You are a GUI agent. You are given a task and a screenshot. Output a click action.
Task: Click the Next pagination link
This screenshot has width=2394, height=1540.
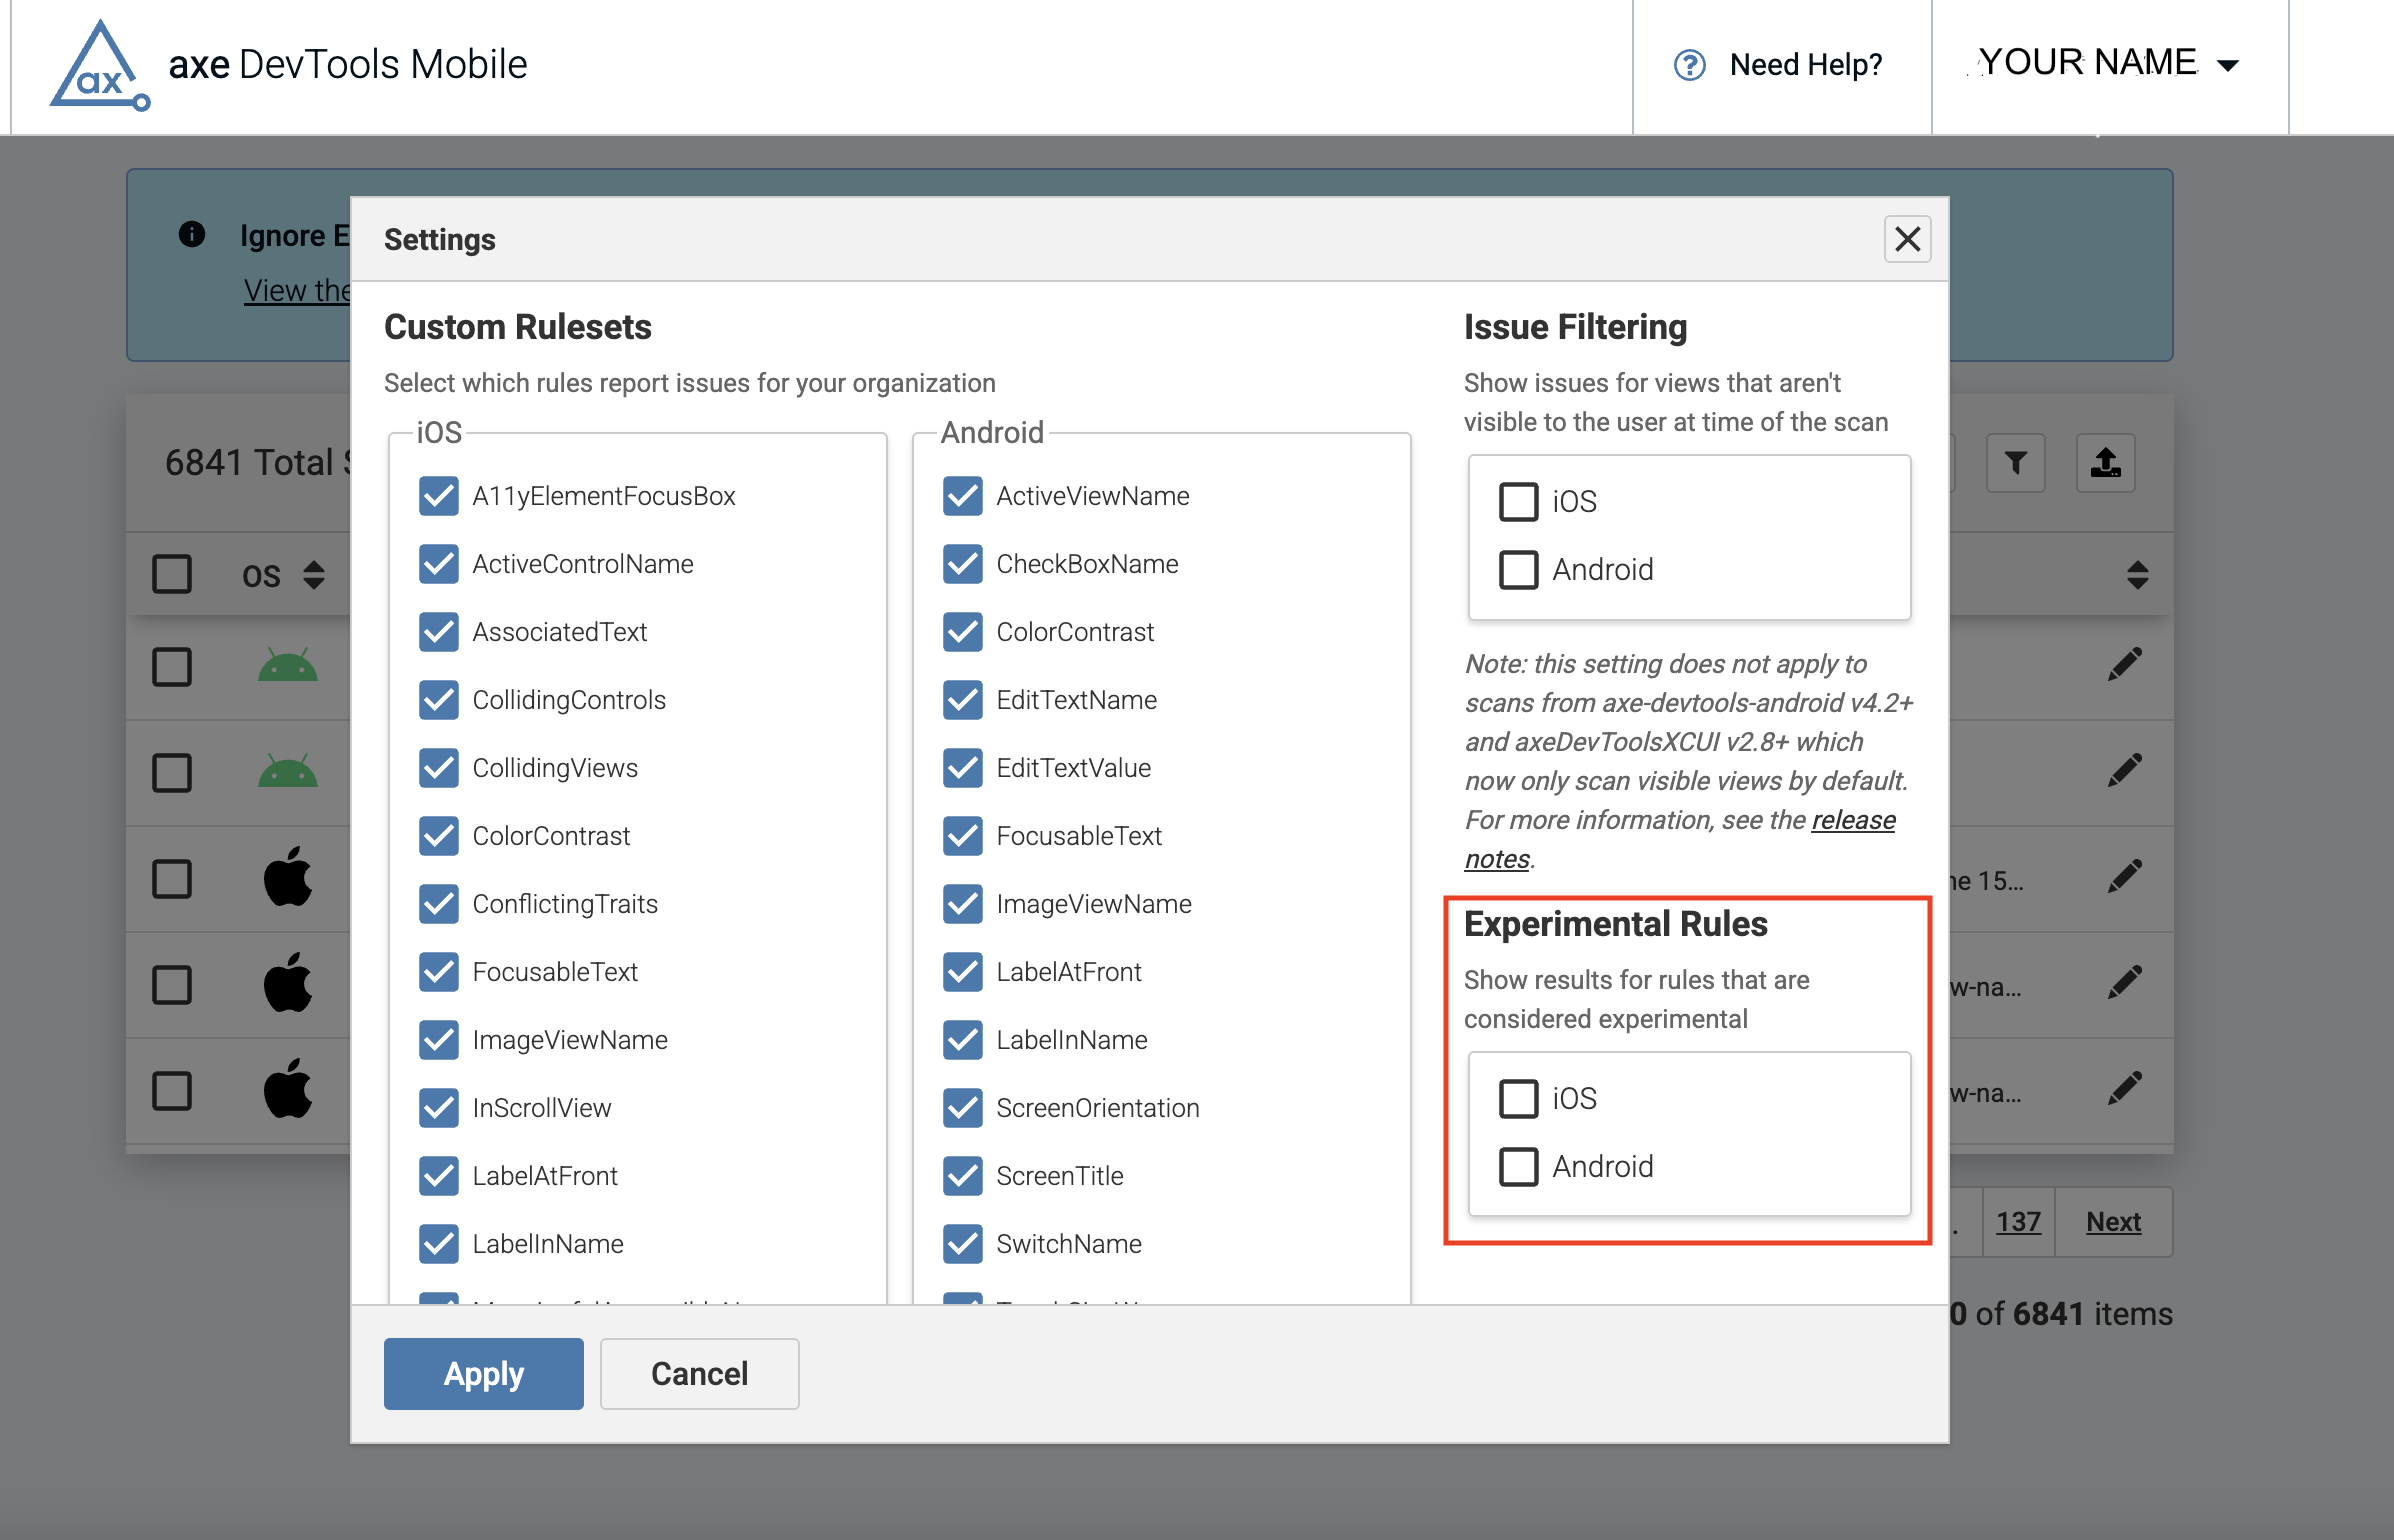coord(2112,1221)
